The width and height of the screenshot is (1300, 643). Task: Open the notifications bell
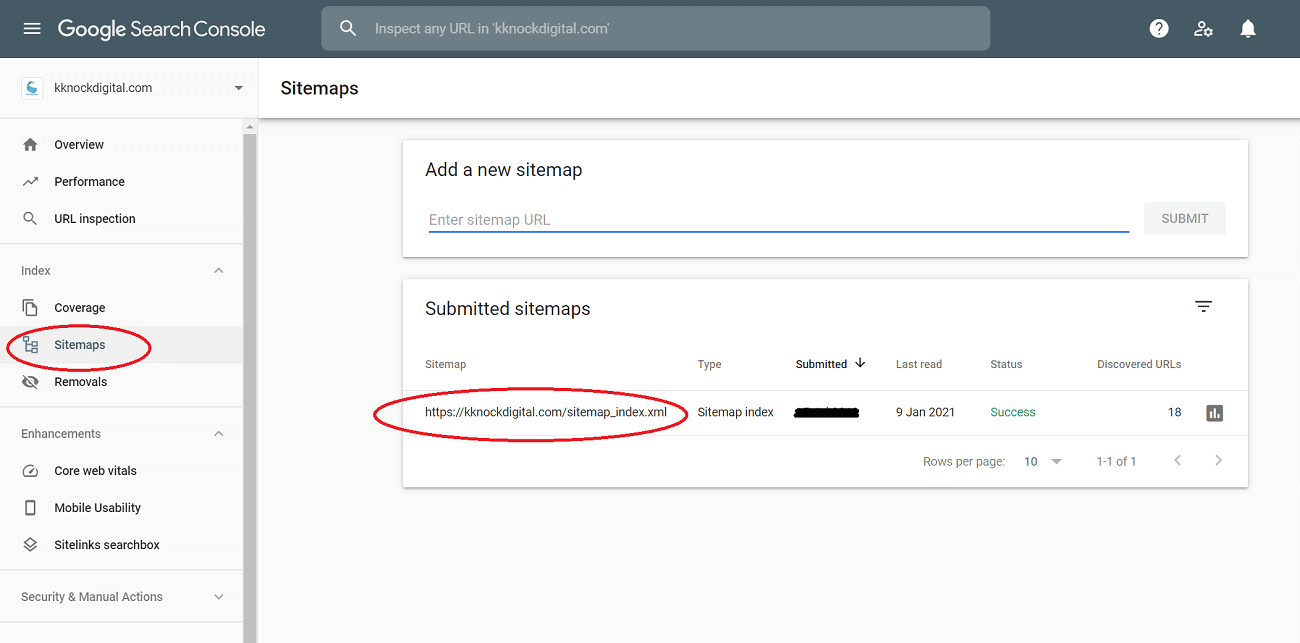pos(1247,28)
